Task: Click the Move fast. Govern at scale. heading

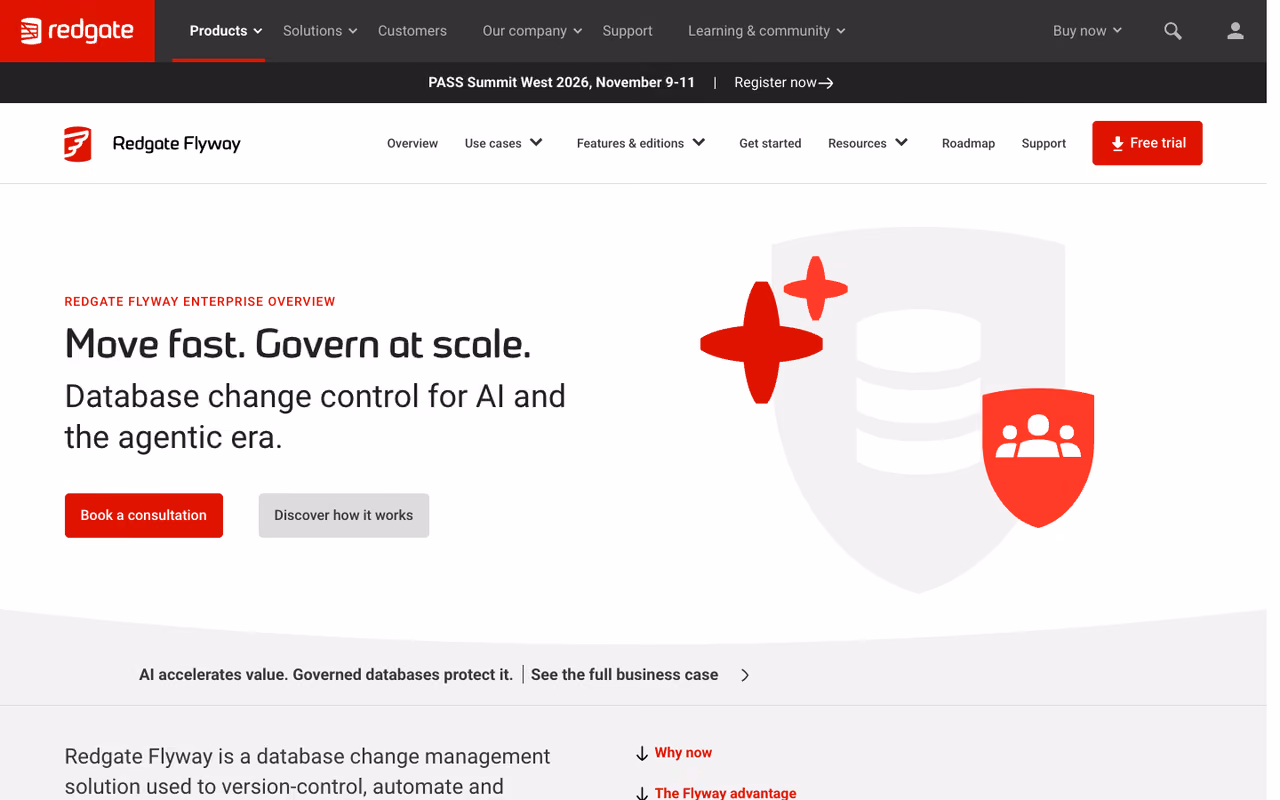Action: pyautogui.click(x=298, y=344)
